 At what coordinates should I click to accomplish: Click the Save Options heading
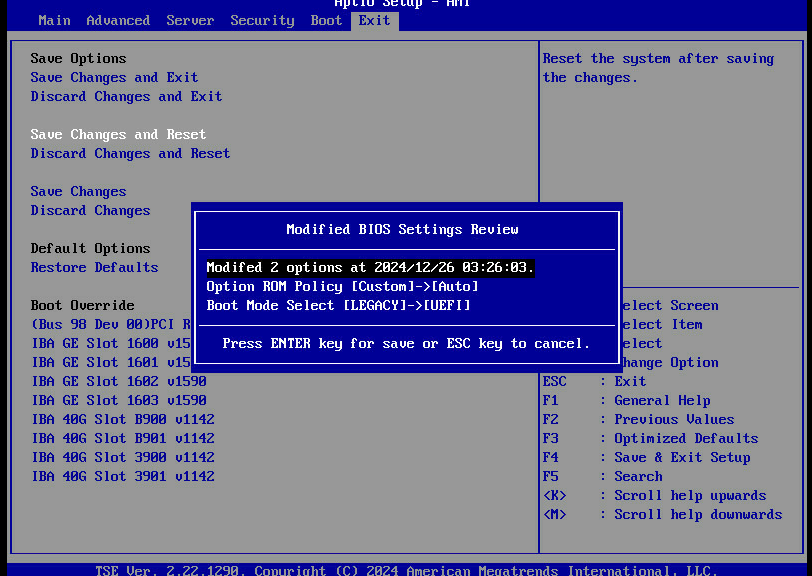pos(78,59)
